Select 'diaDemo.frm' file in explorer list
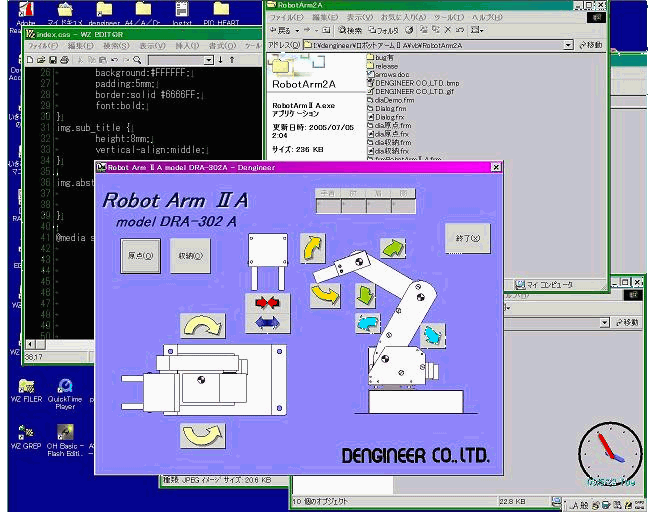655x512 pixels. (x=391, y=100)
